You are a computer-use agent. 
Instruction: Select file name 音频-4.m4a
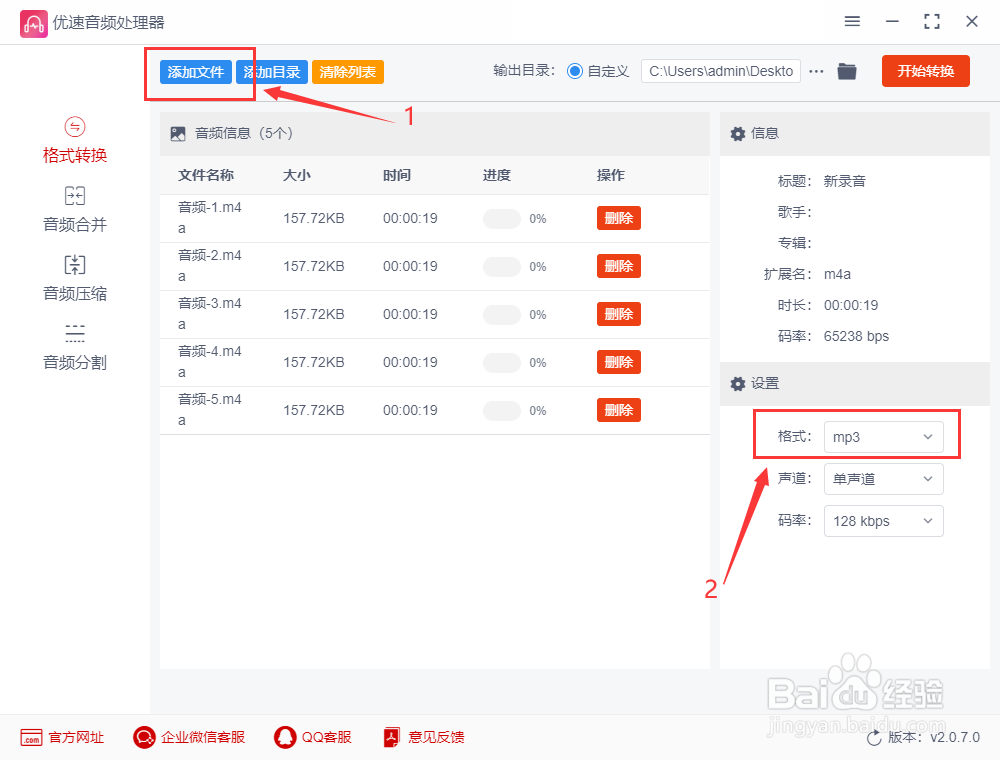click(x=209, y=362)
